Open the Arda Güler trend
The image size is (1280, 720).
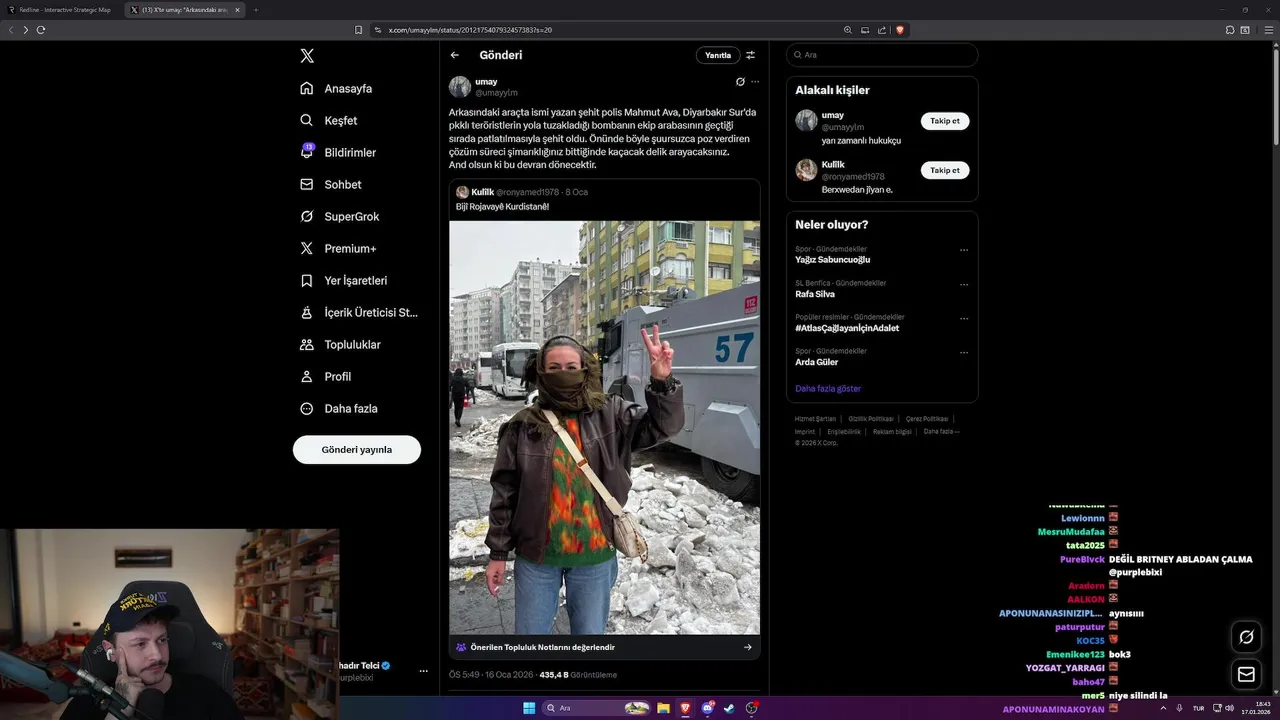817,362
